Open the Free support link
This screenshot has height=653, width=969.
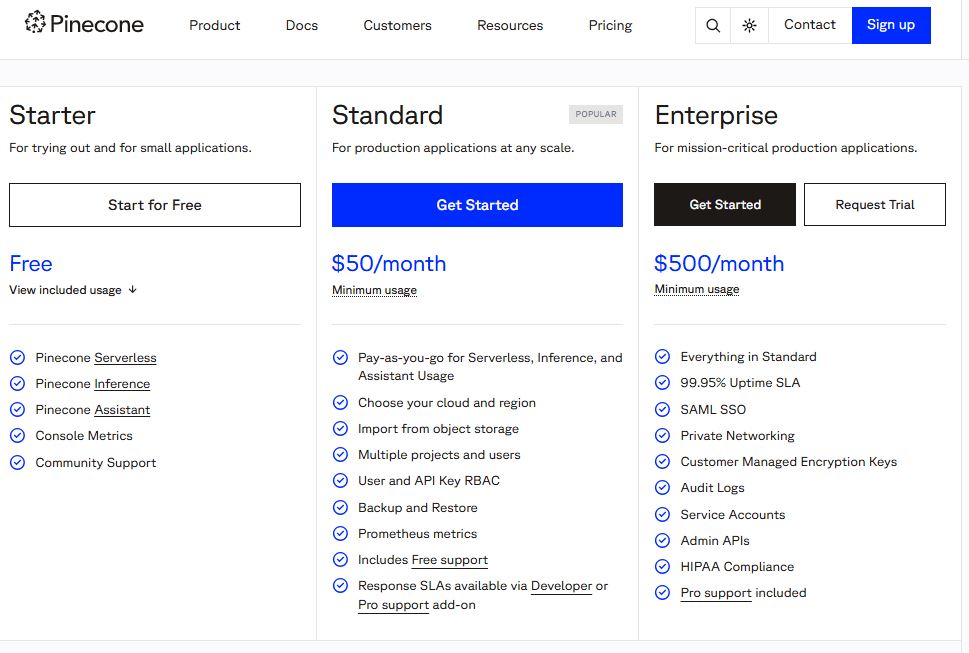449,560
